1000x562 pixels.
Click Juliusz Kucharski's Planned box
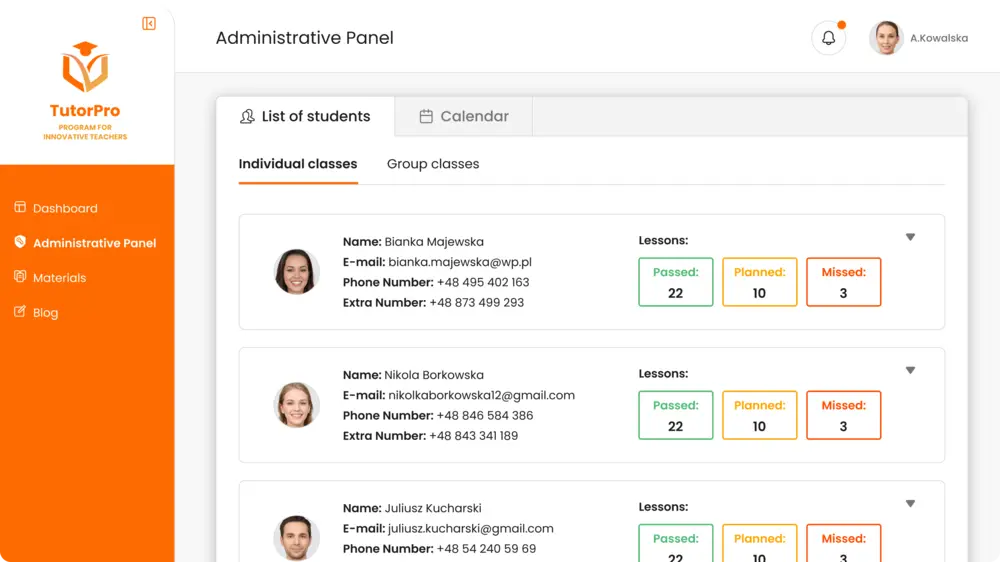760,543
